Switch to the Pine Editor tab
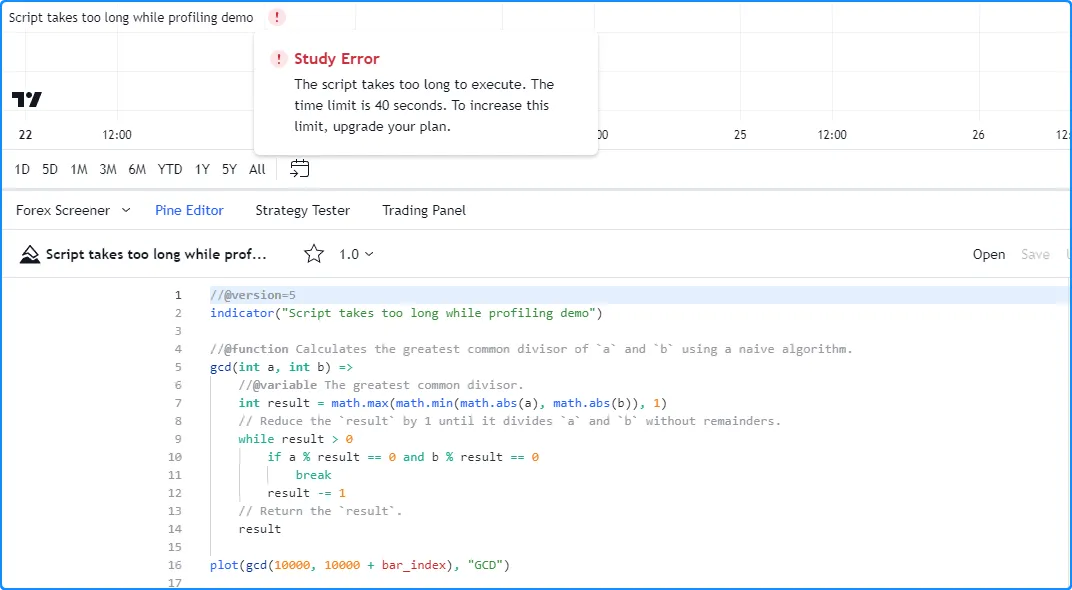This screenshot has height=590, width=1072. pos(189,210)
